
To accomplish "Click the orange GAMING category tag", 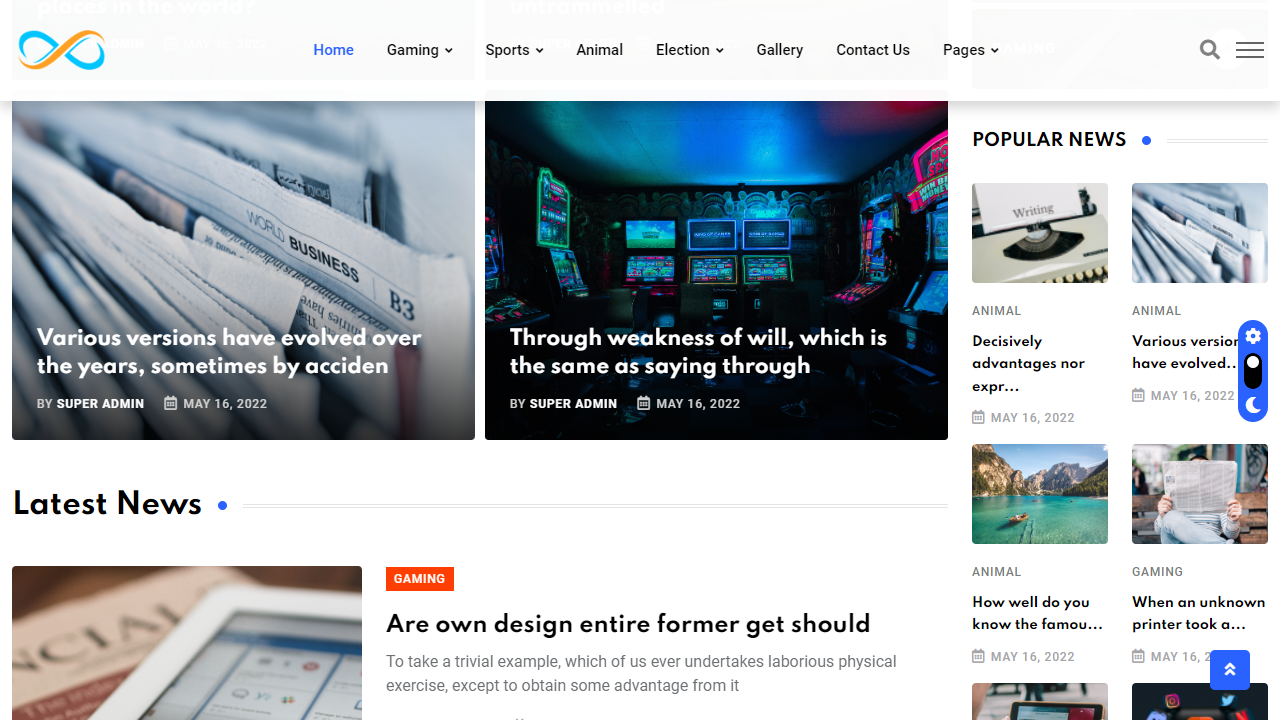I will coord(420,579).
